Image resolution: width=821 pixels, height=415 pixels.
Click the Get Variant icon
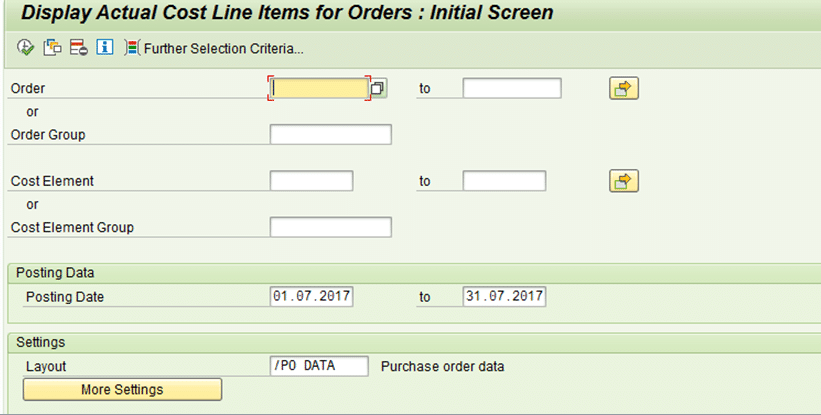(x=54, y=48)
